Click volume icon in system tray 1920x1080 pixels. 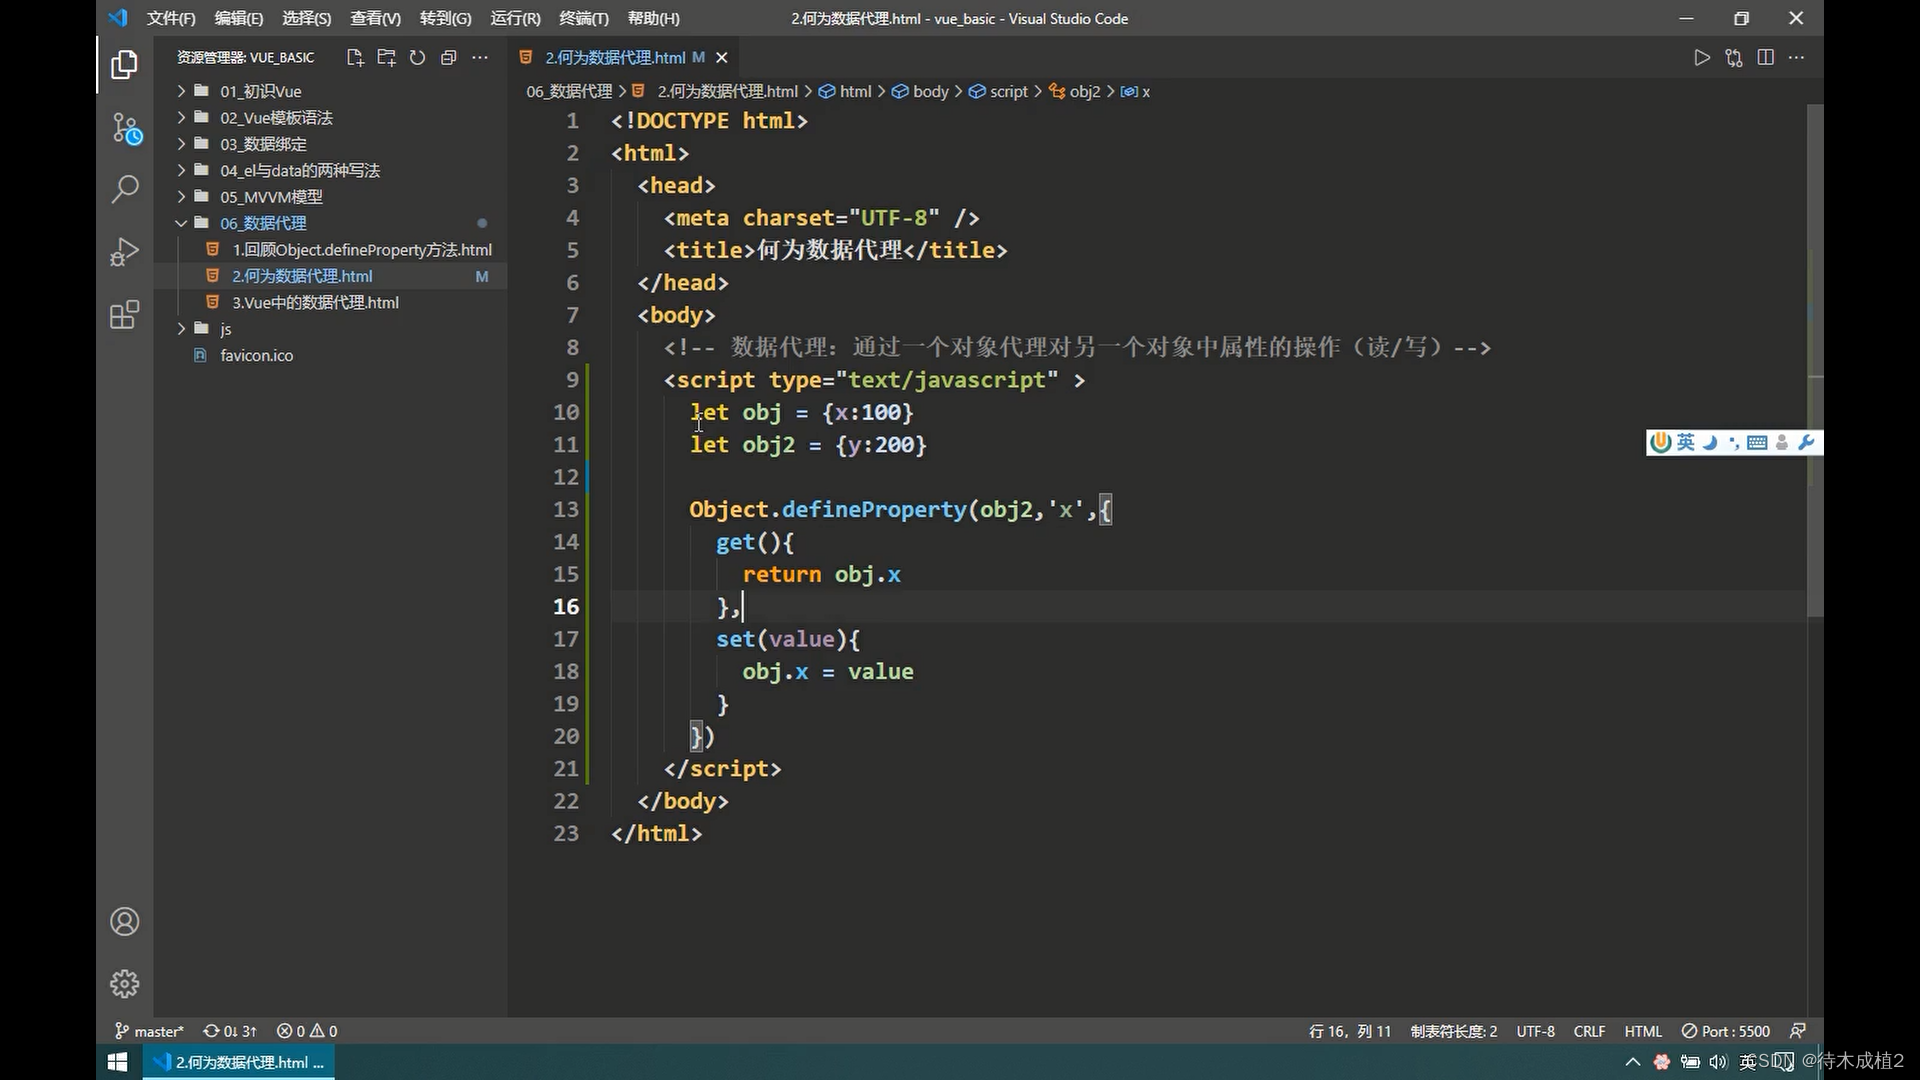pos(1718,1062)
